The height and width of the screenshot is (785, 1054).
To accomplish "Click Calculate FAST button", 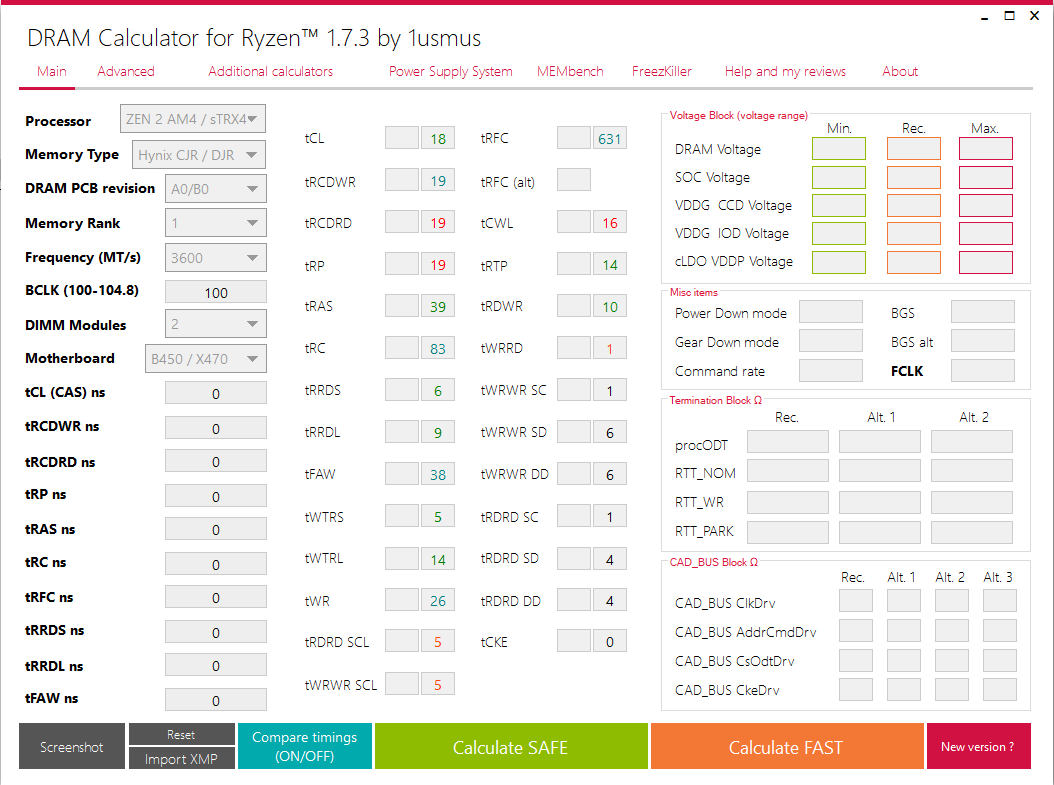I will [x=786, y=747].
